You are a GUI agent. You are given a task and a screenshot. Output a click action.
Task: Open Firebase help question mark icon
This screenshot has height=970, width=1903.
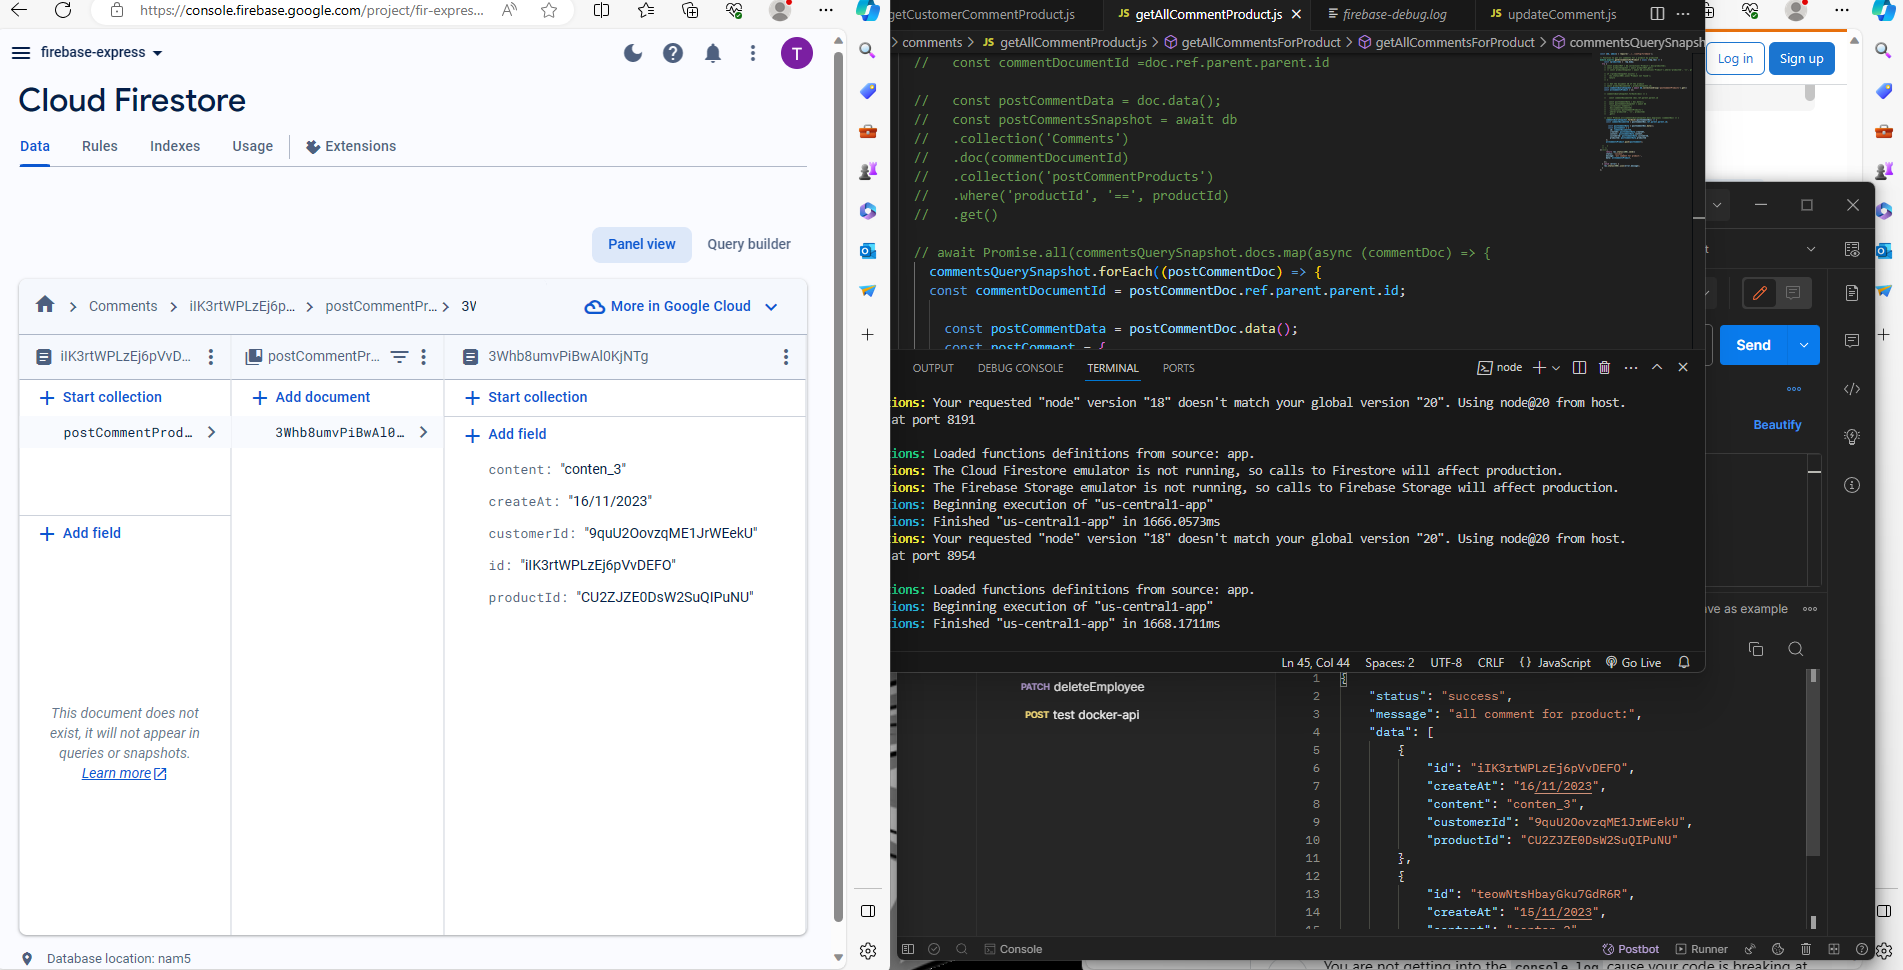(673, 53)
